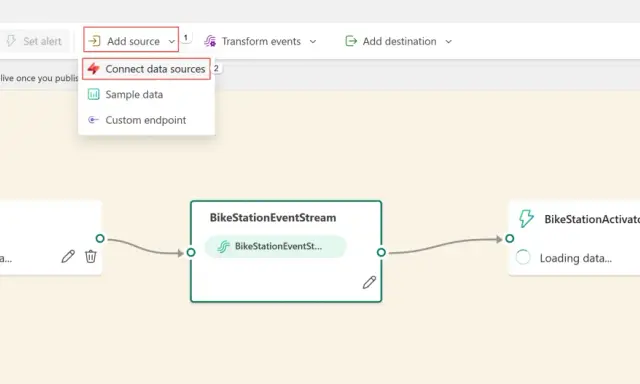This screenshot has width=640, height=384.
Task: Click the source node output port
Action: 100,238
